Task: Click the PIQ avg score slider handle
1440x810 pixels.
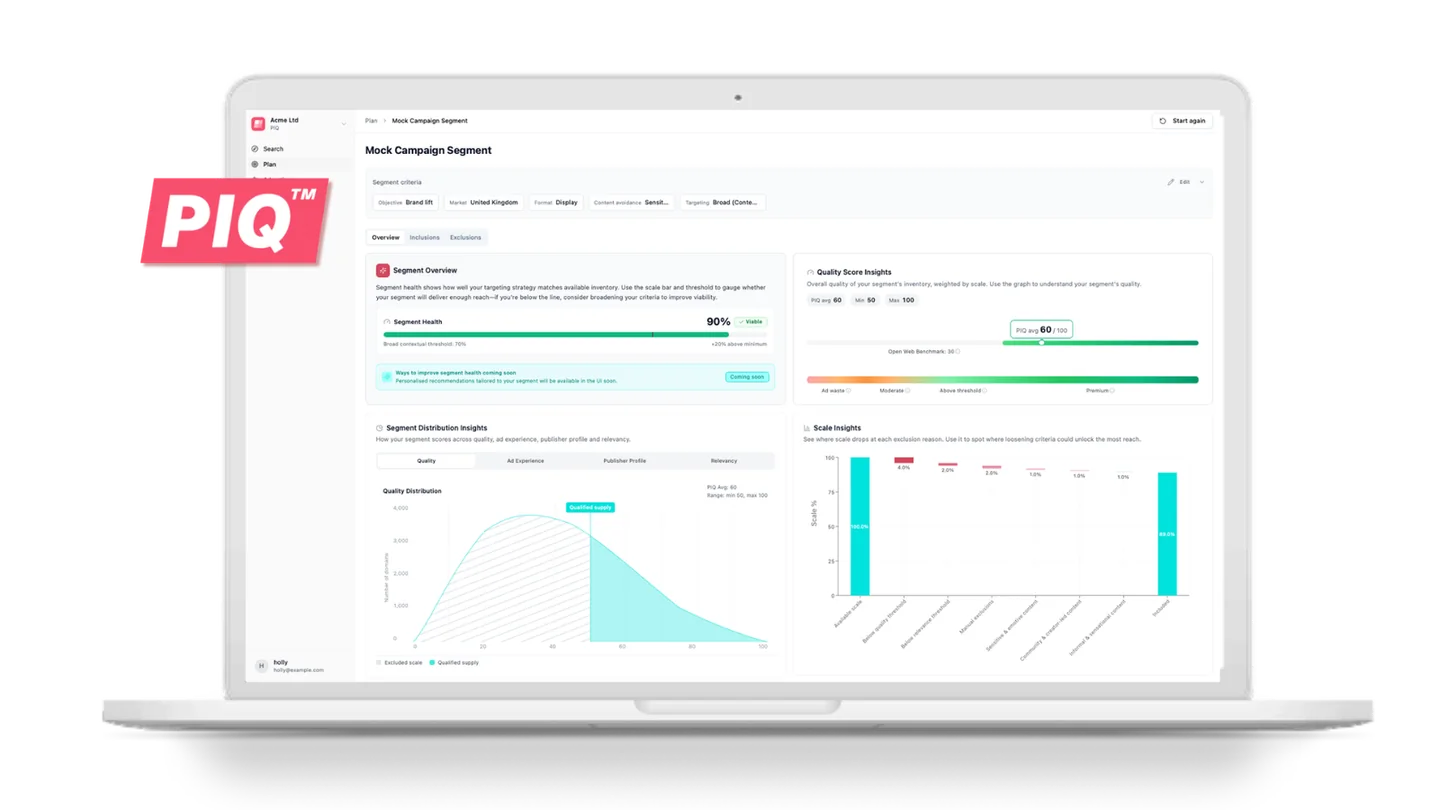Action: 1041,343
